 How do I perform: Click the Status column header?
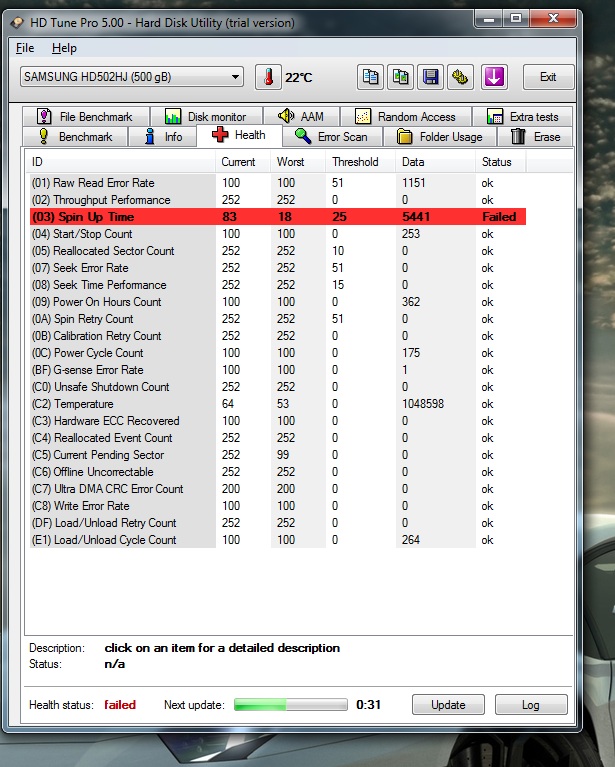click(x=501, y=162)
